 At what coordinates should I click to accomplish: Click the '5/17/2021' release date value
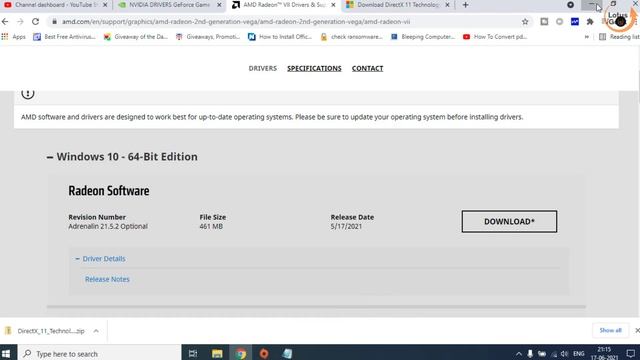(x=346, y=226)
